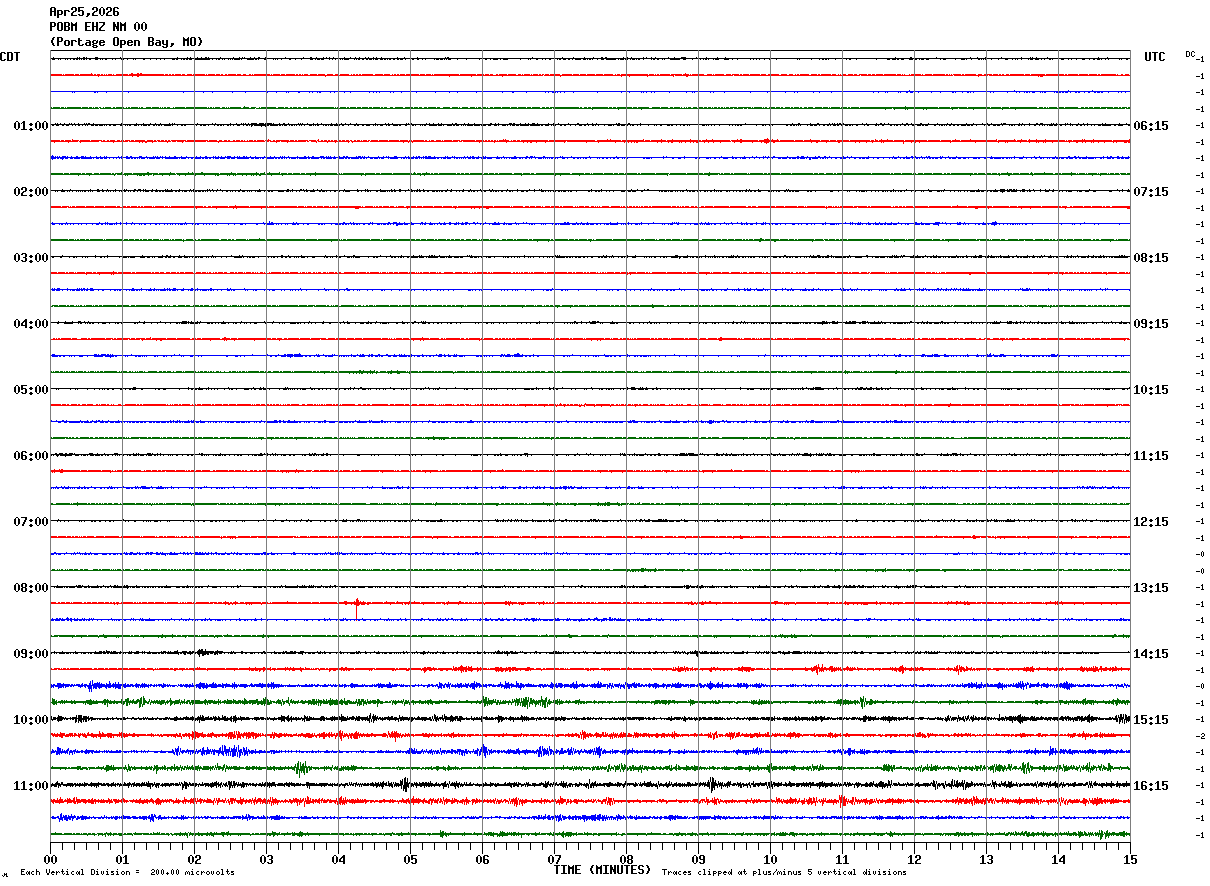The width and height of the screenshot is (1210, 886).
Task: Click minute tick label 11 on the axis
Action: [842, 859]
